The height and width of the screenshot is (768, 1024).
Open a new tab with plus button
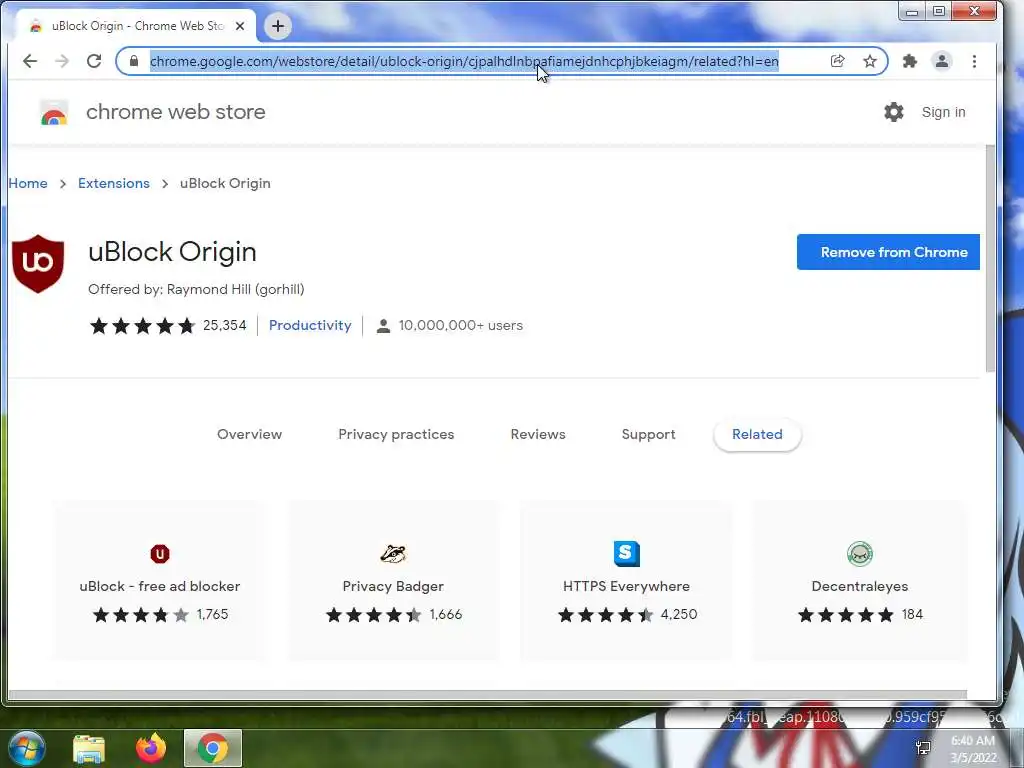(x=278, y=26)
